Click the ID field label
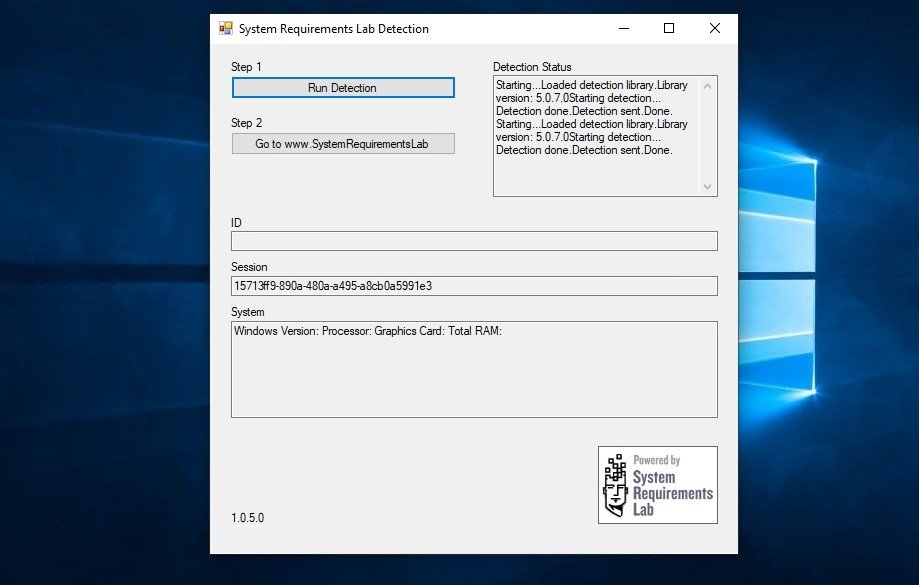 (236, 223)
